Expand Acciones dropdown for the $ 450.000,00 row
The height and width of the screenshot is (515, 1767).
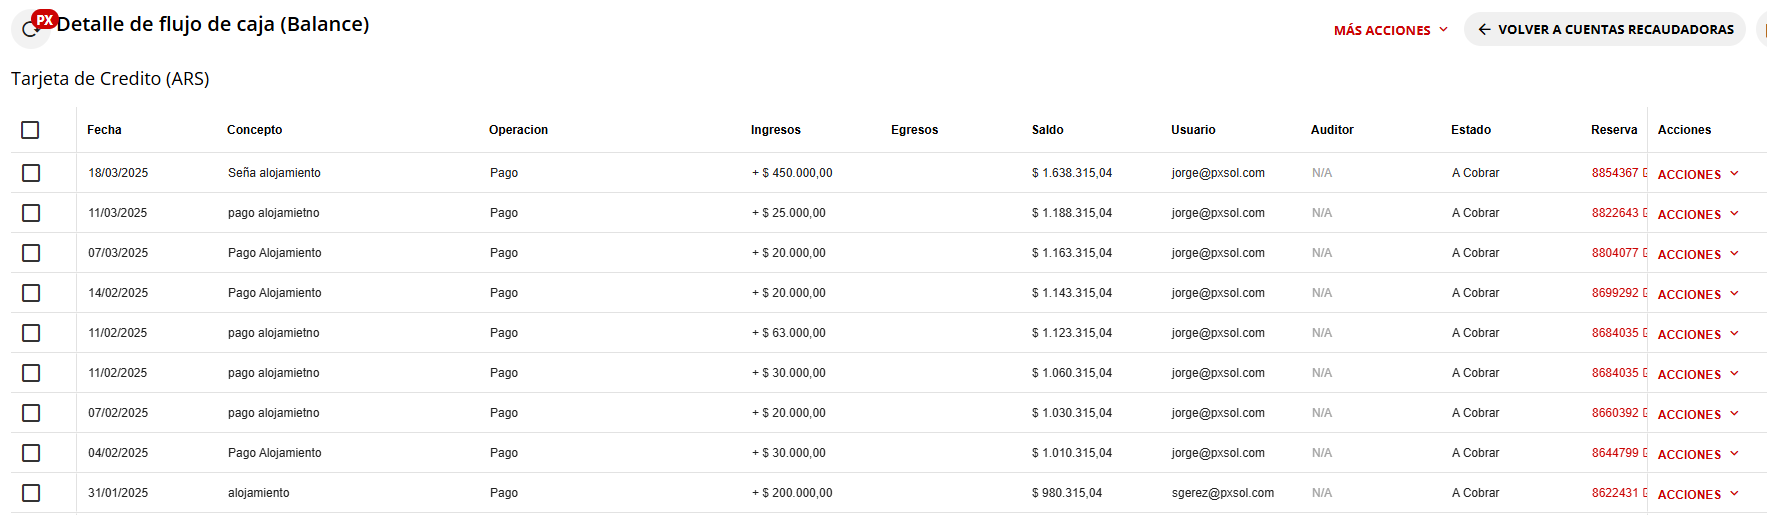click(x=1697, y=174)
